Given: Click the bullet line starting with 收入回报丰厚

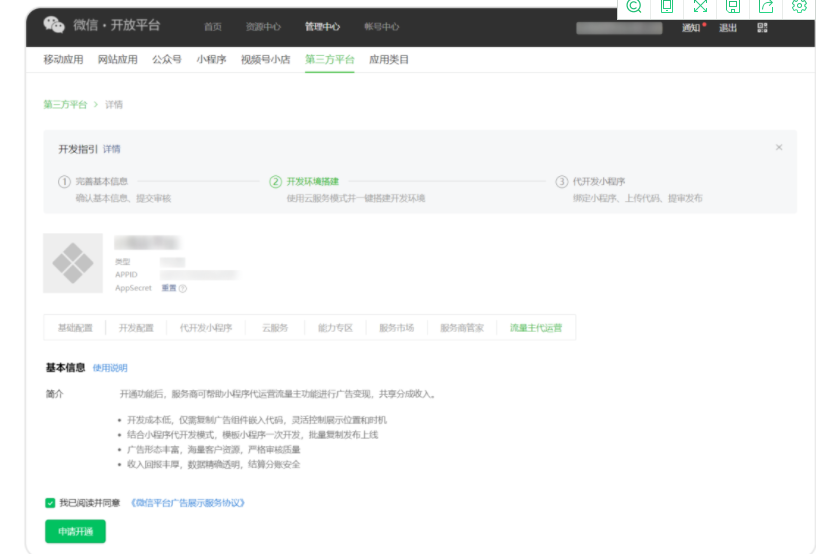Looking at the screenshot, I should click(214, 464).
